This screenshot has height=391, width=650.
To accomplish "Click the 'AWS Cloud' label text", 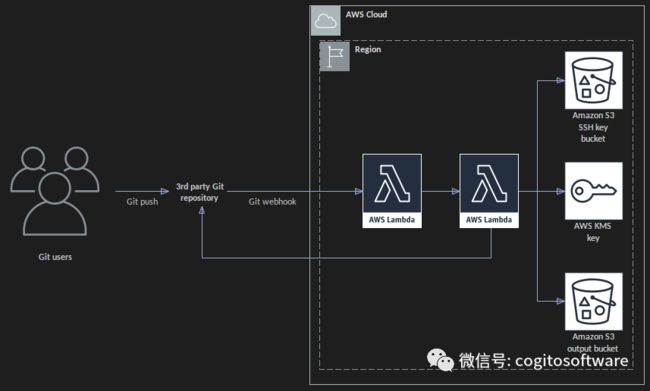I will (366, 15).
